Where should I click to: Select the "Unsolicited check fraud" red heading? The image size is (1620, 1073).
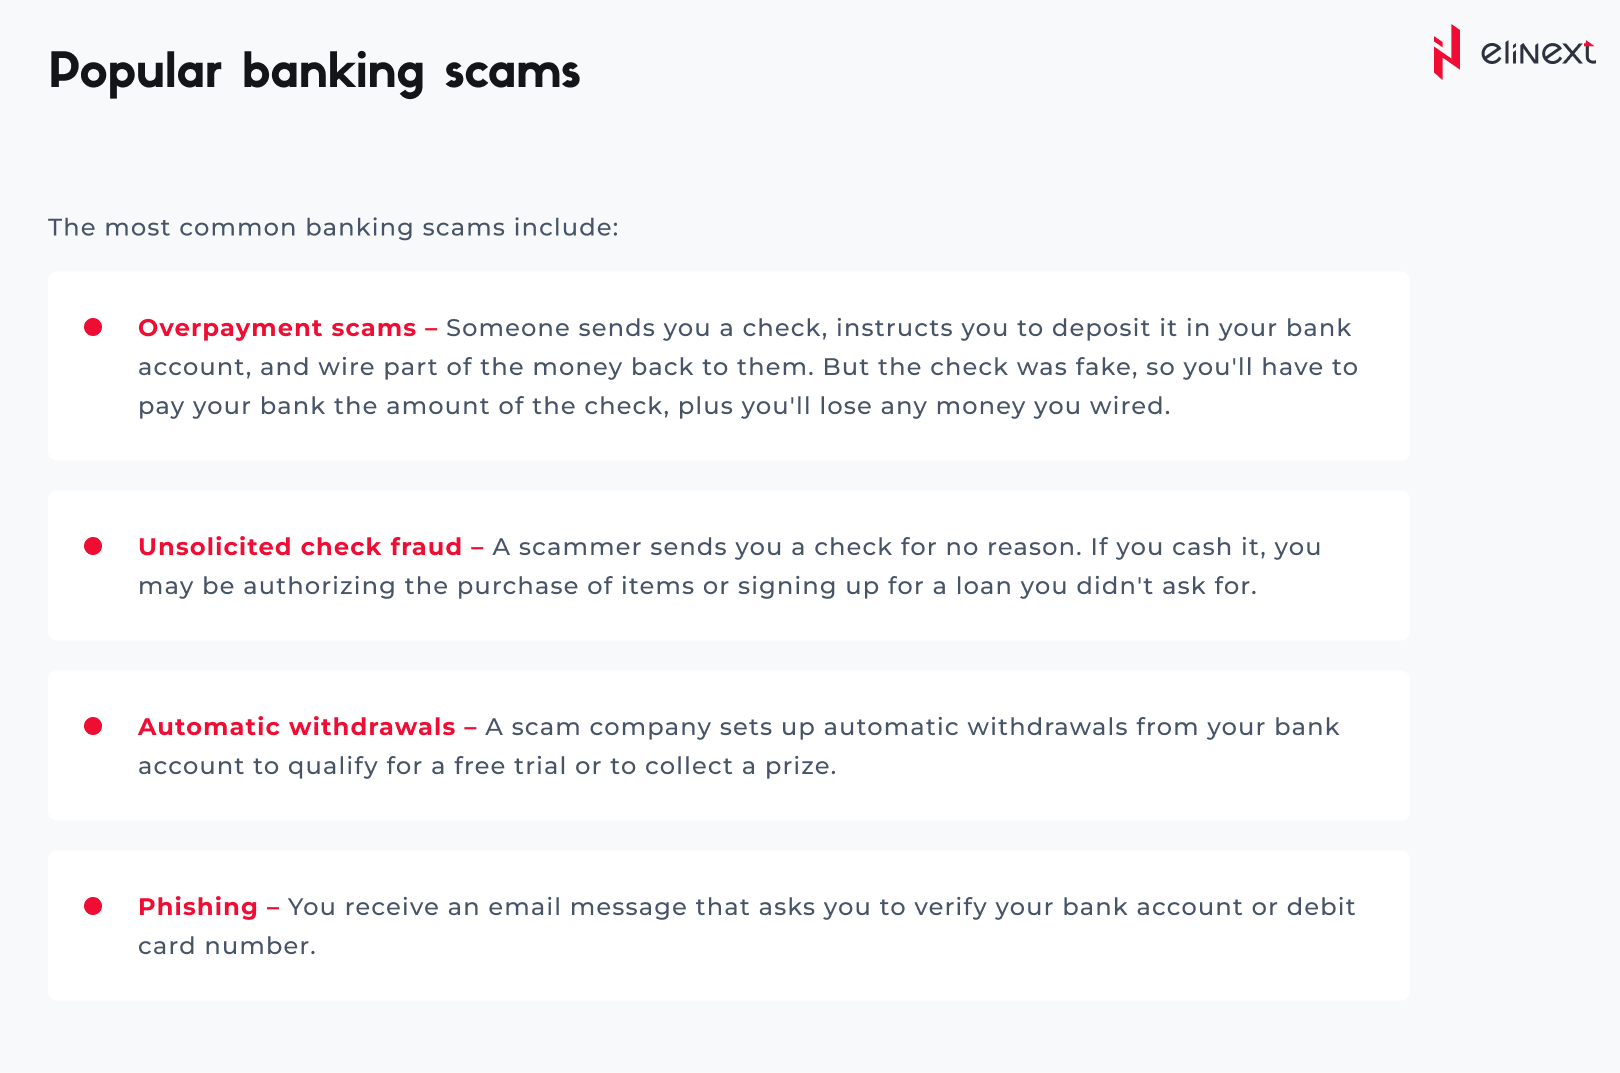[300, 547]
